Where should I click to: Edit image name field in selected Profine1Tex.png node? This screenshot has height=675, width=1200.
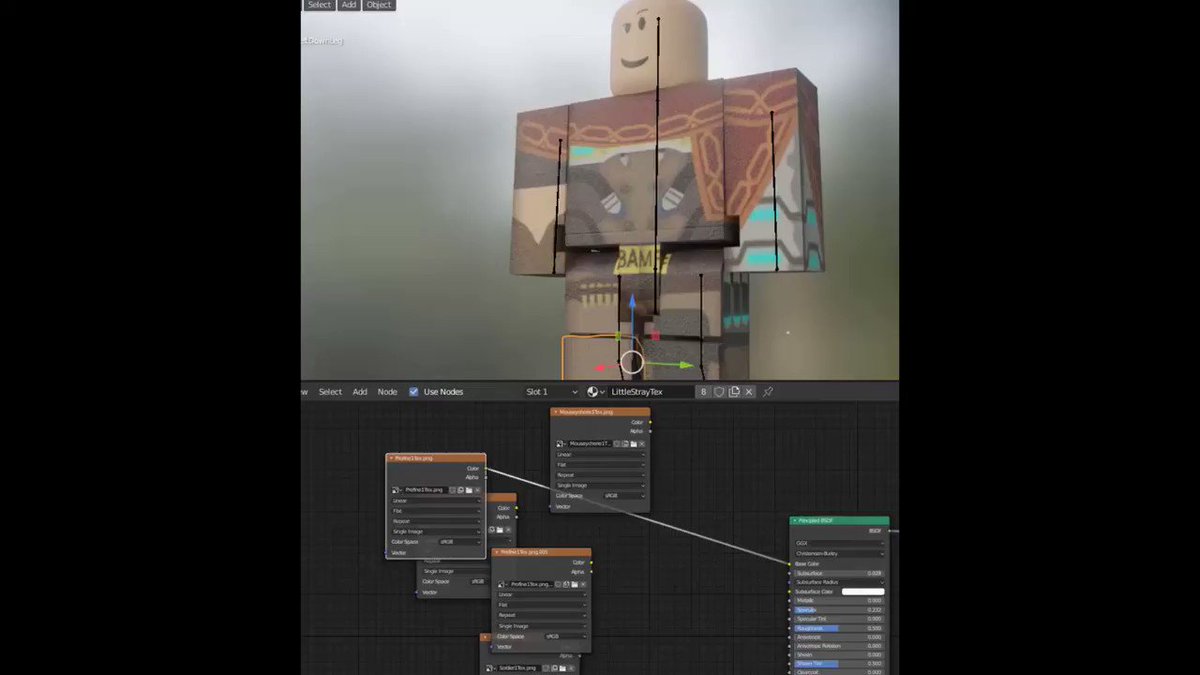[x=426, y=490]
